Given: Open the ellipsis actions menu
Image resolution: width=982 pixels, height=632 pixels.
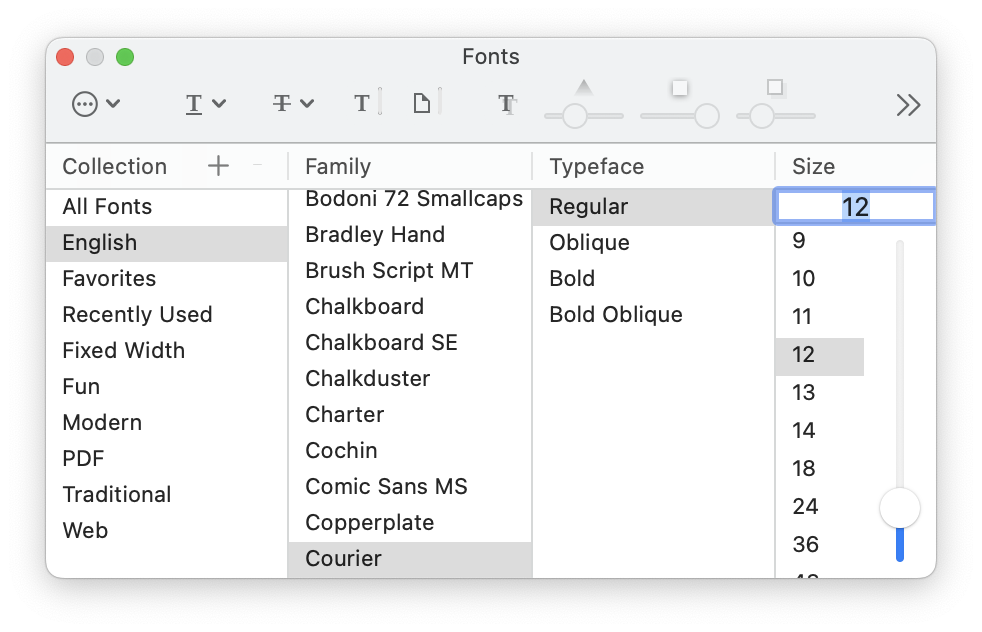Looking at the screenshot, I should click(95, 104).
